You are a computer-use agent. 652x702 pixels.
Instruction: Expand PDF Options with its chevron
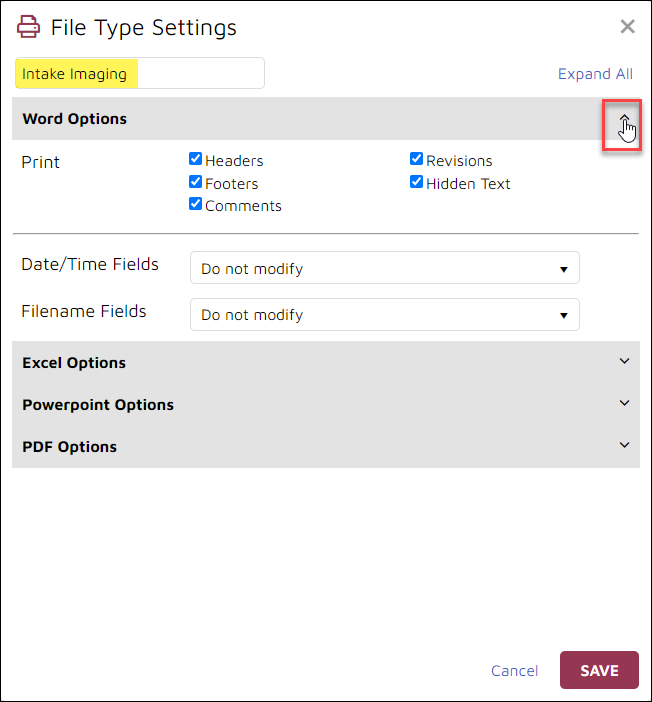click(x=624, y=445)
